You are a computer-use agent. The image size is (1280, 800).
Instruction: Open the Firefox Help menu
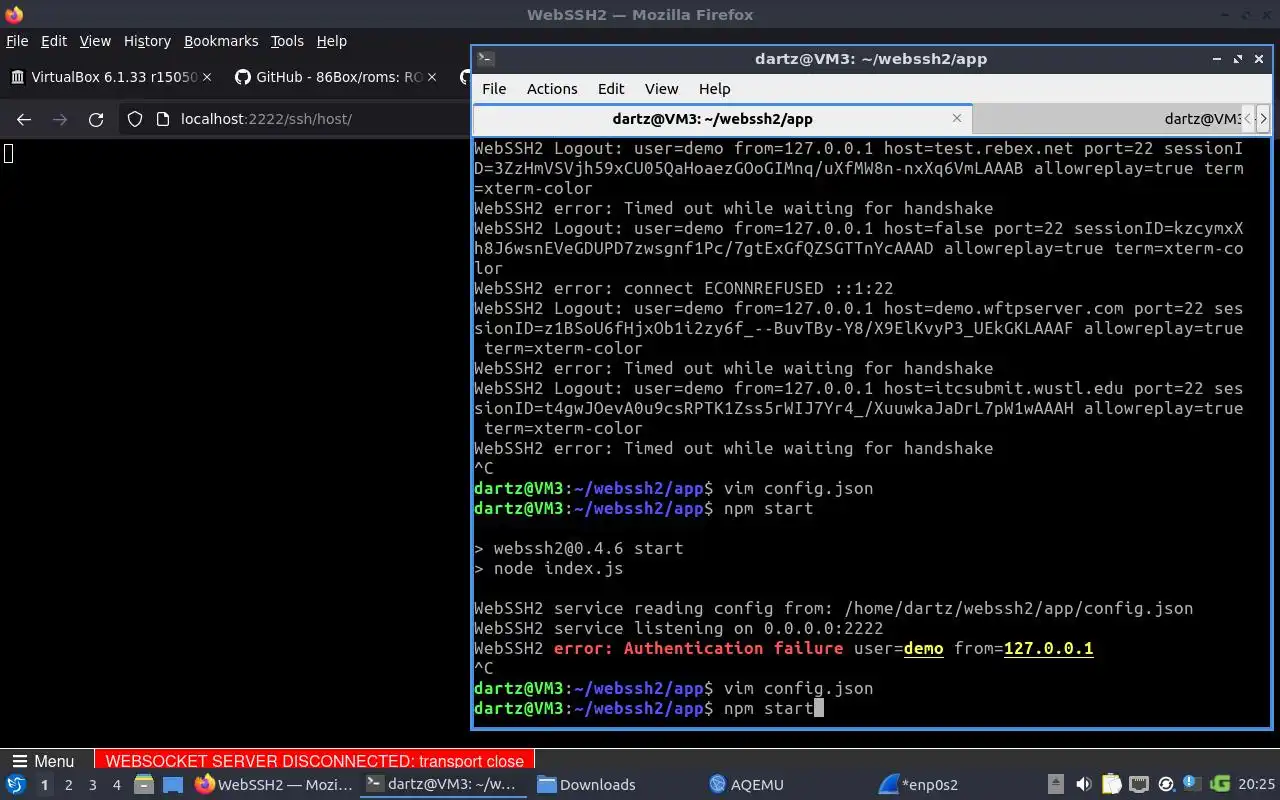[332, 41]
